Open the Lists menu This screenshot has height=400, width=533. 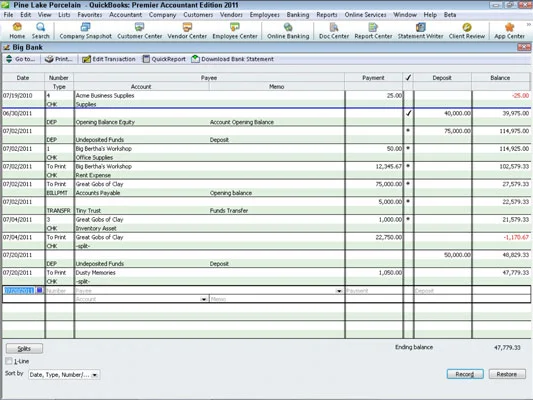pyautogui.click(x=64, y=15)
